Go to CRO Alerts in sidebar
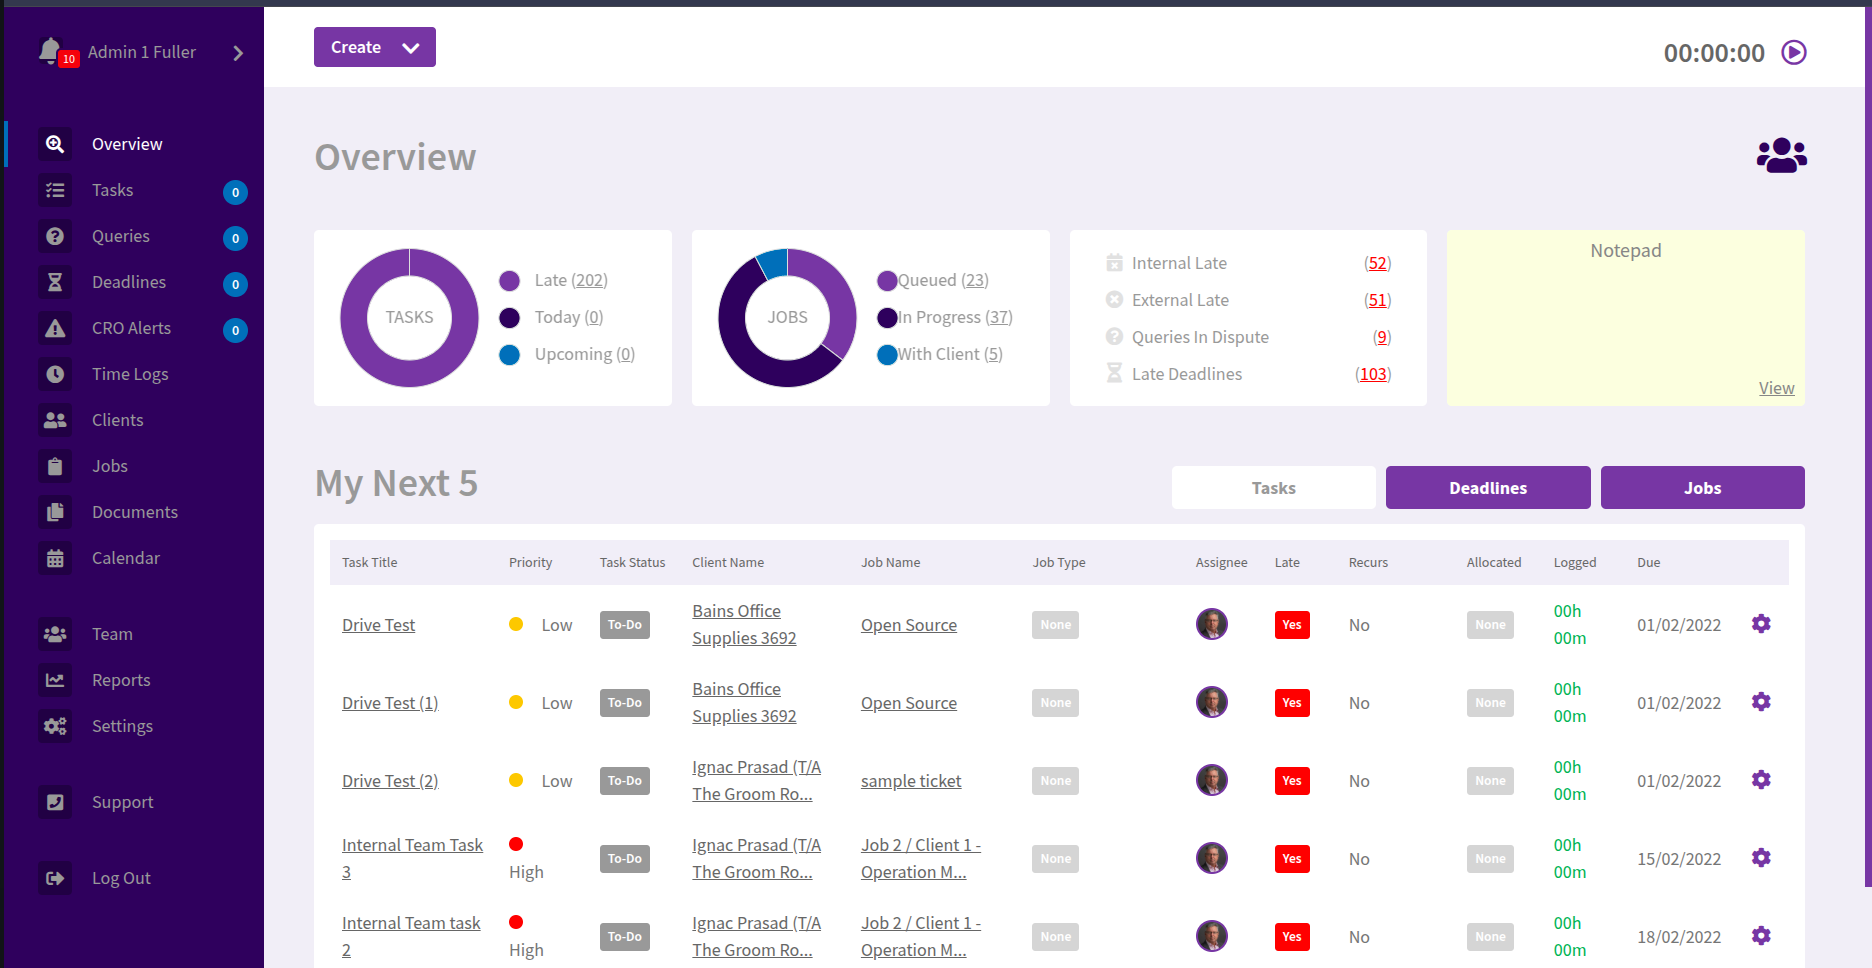1872x968 pixels. coord(131,328)
